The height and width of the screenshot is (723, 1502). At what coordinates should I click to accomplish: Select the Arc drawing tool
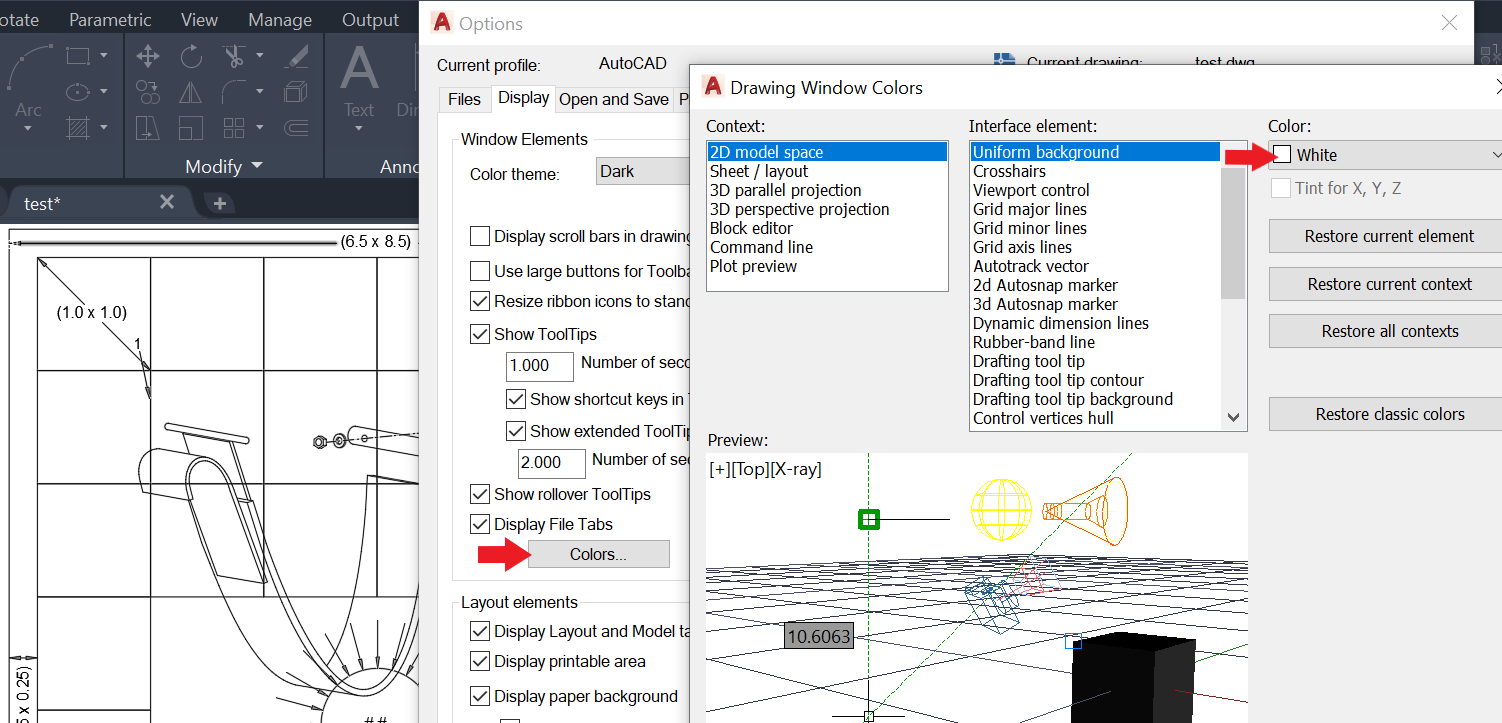coord(27,78)
